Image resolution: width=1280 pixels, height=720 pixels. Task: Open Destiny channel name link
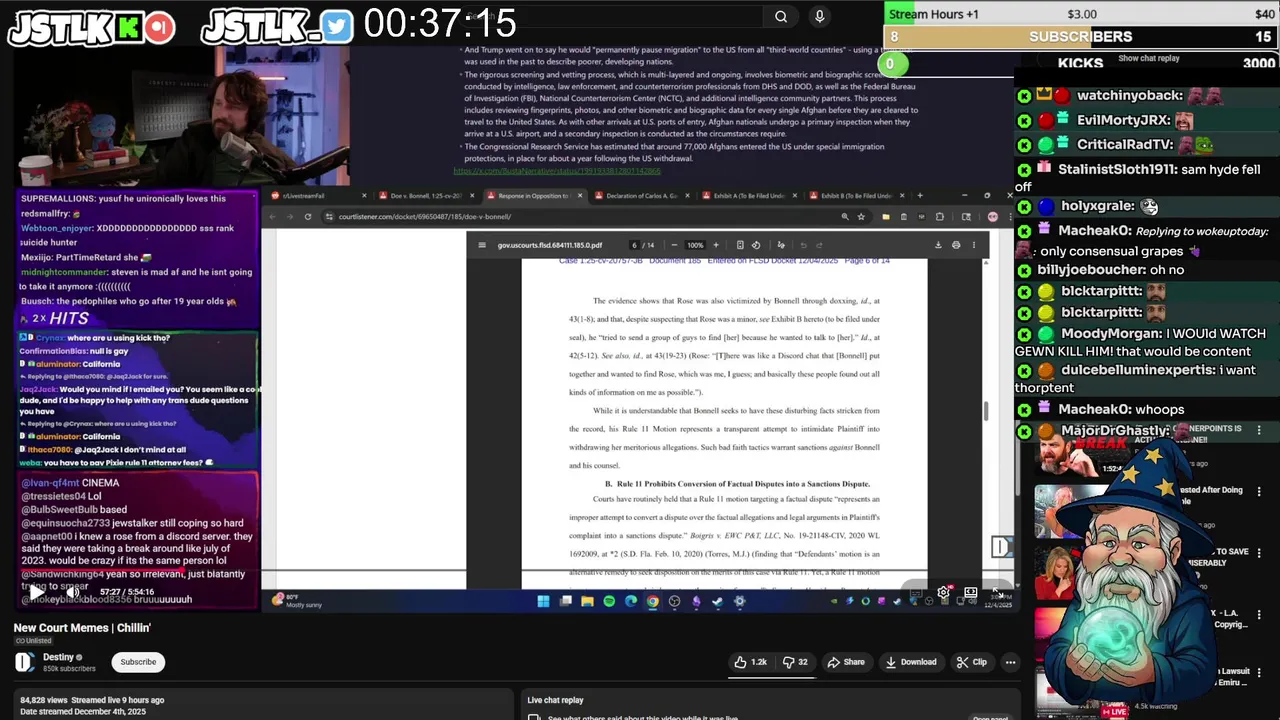point(58,657)
